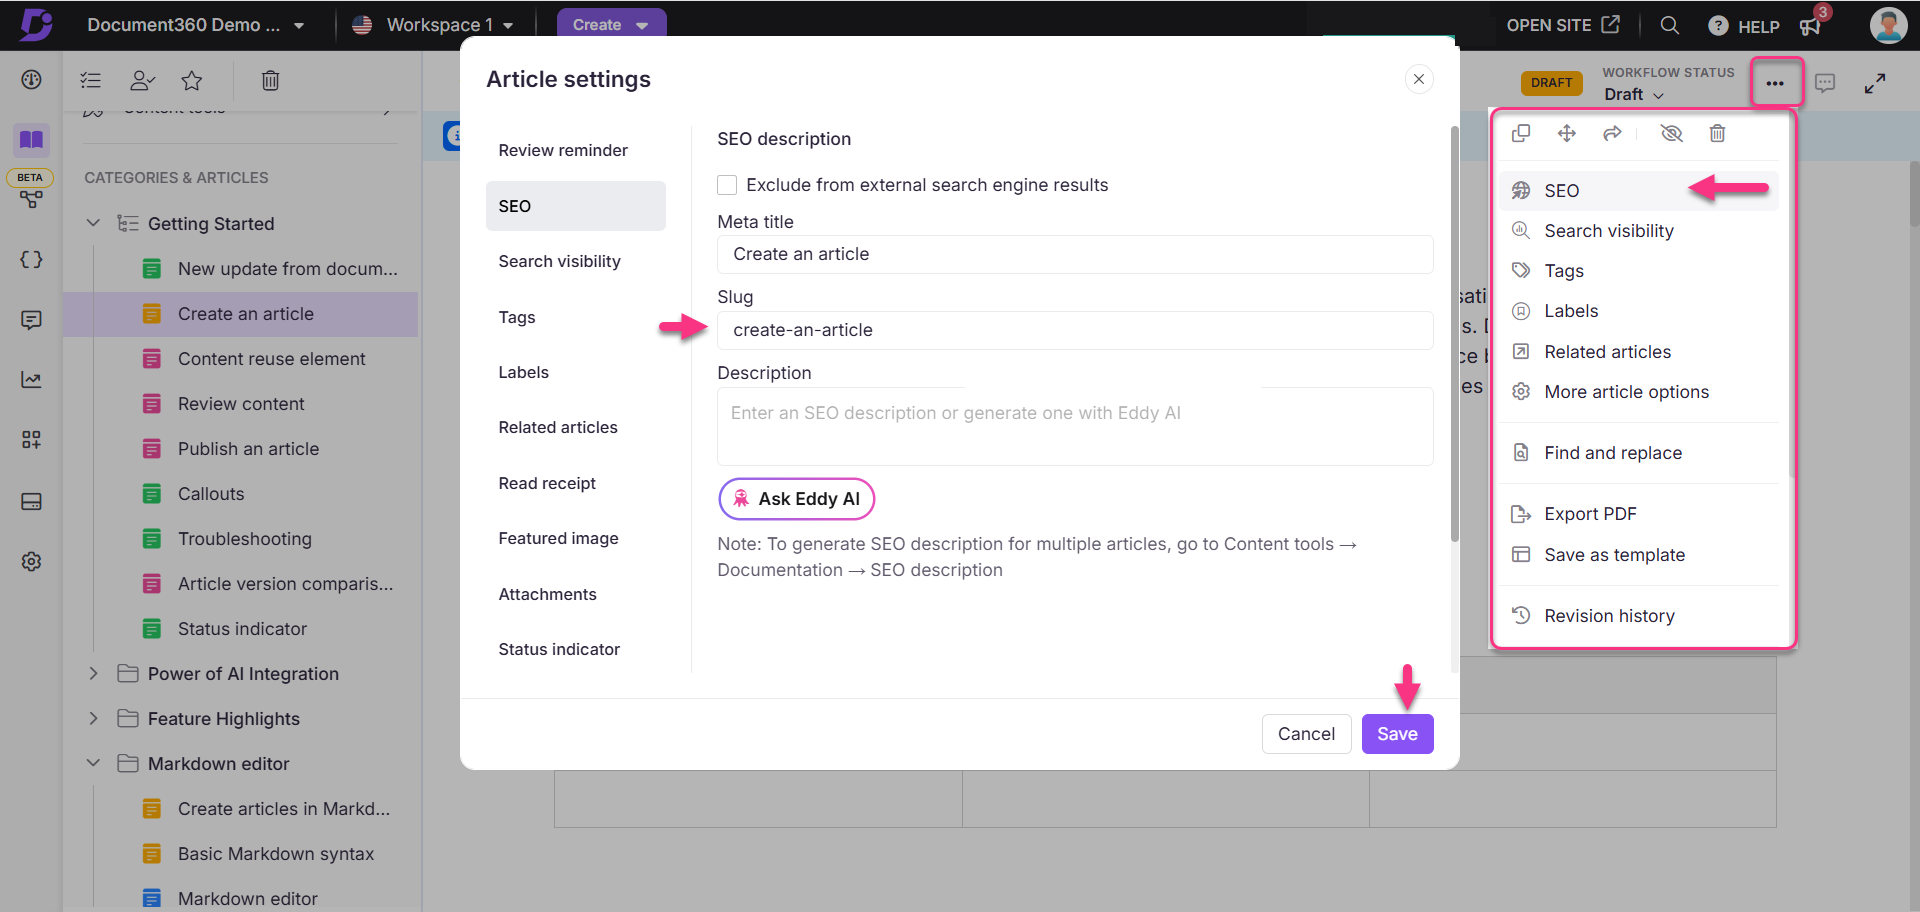
Task: Click the move article icon in dropdown
Action: pos(1567,133)
